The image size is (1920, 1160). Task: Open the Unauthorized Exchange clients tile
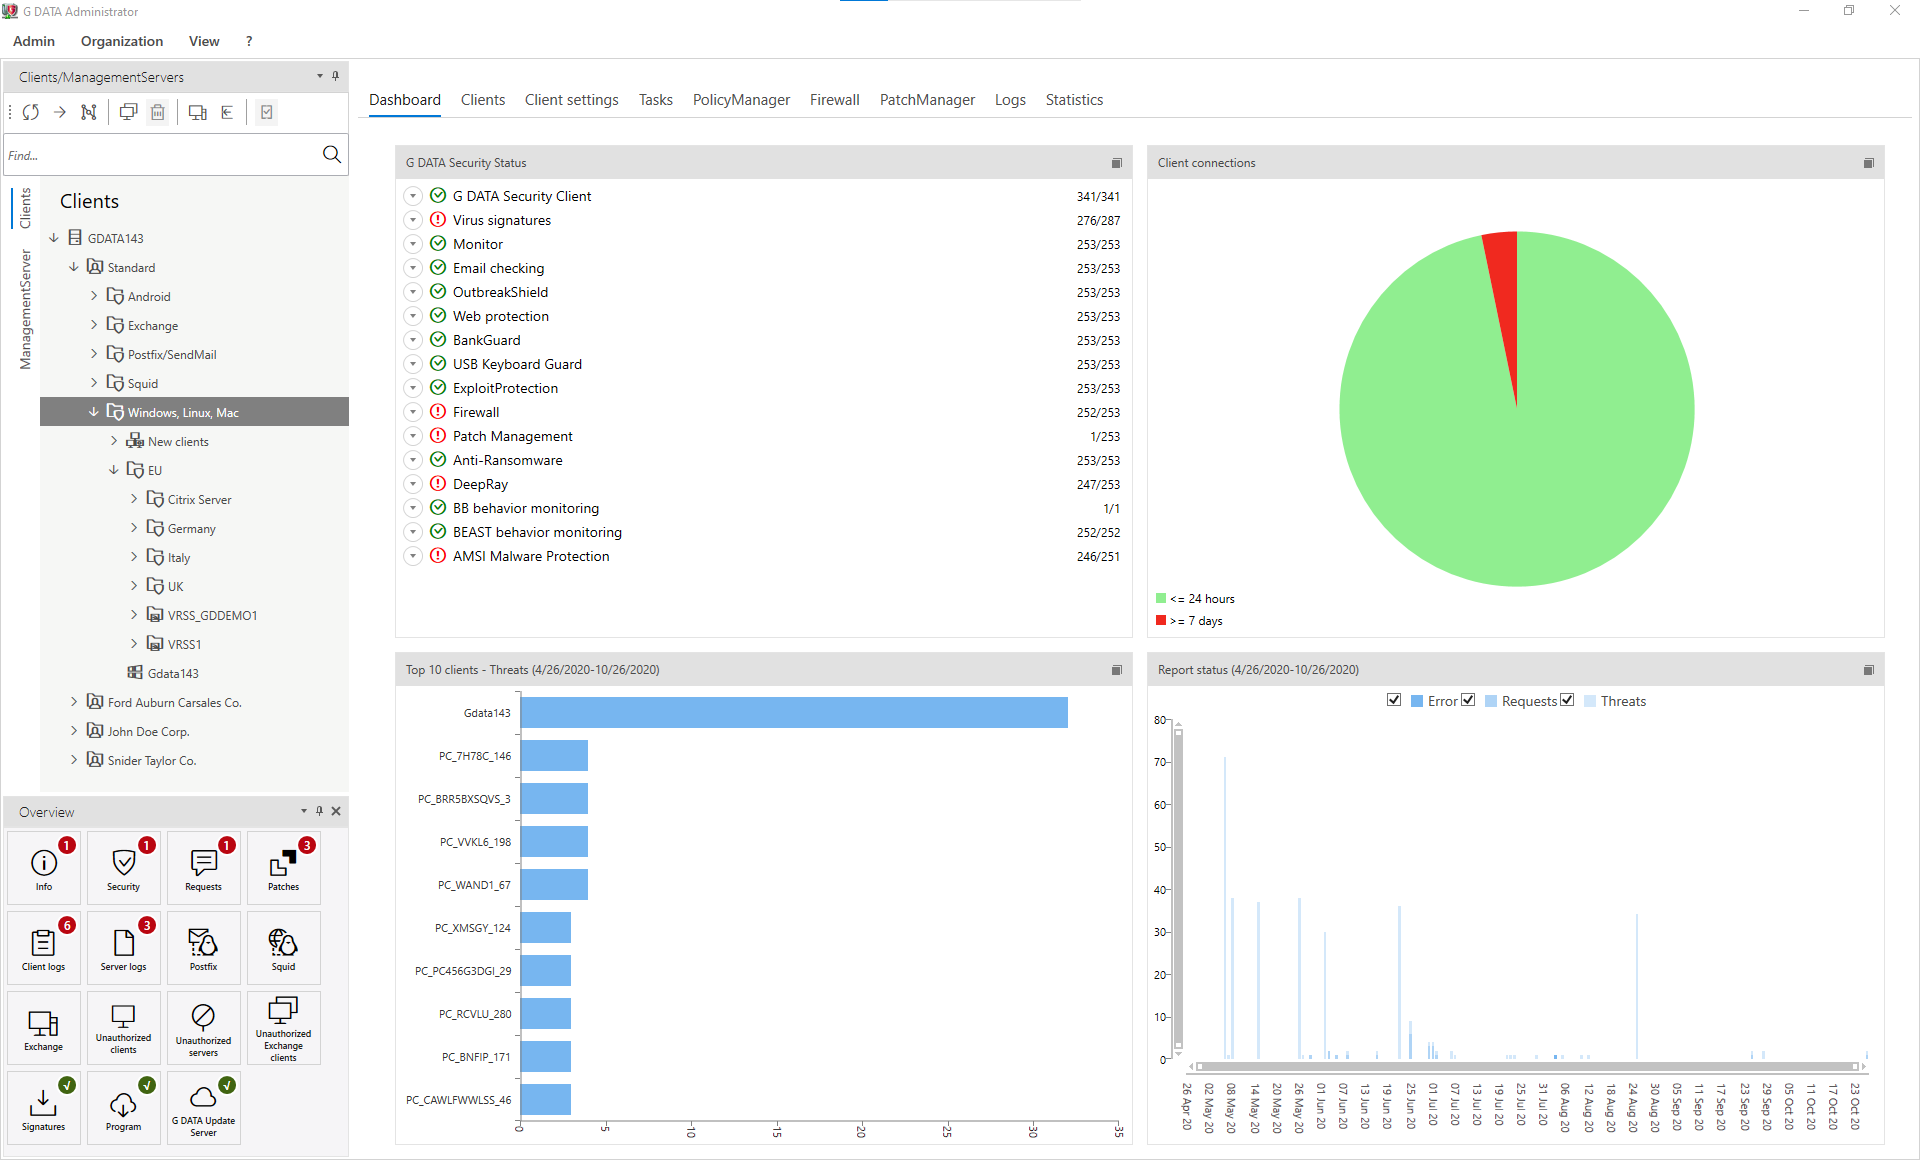pos(284,1028)
